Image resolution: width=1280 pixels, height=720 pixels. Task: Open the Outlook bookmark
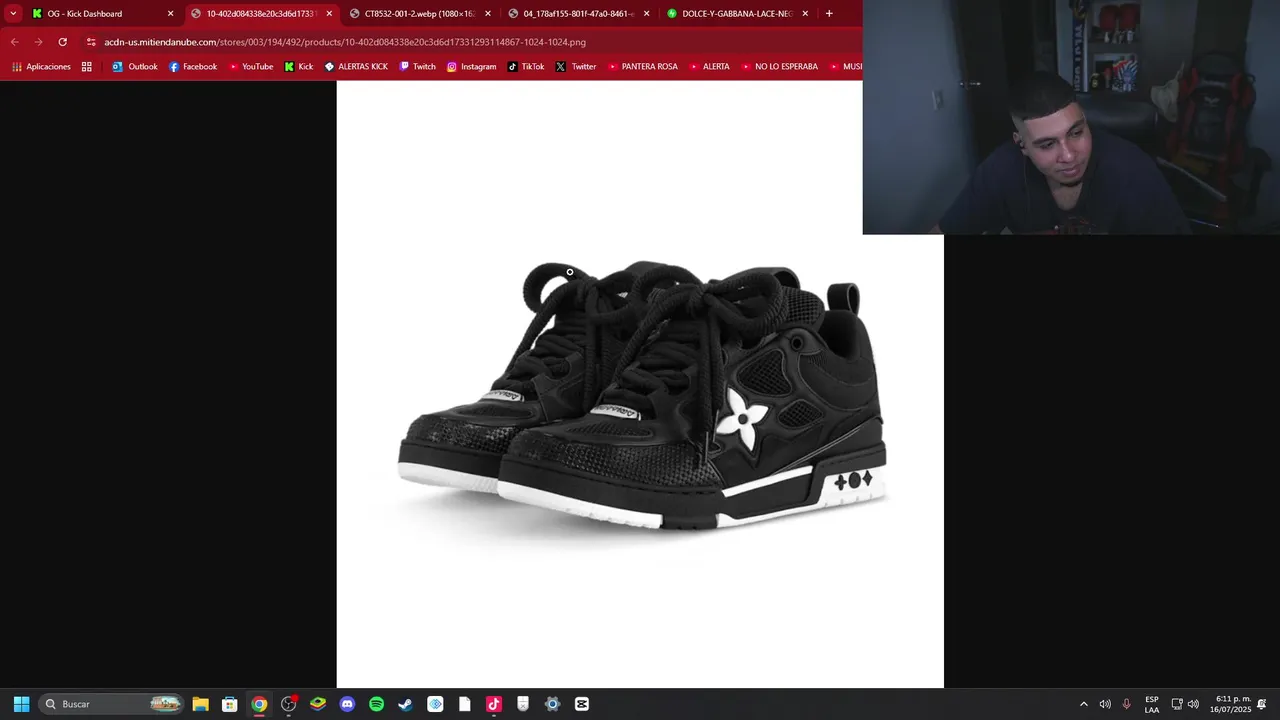coord(135,67)
